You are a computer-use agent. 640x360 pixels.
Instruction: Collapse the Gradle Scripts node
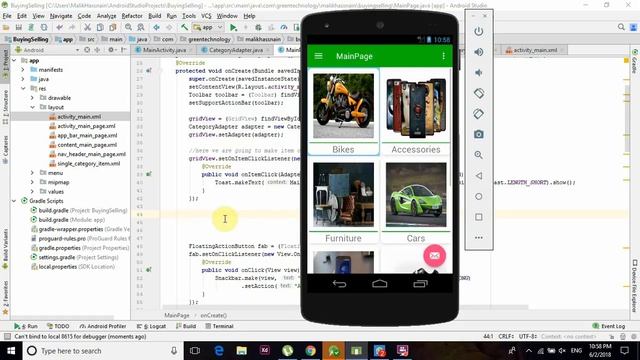pyautogui.click(x=15, y=201)
